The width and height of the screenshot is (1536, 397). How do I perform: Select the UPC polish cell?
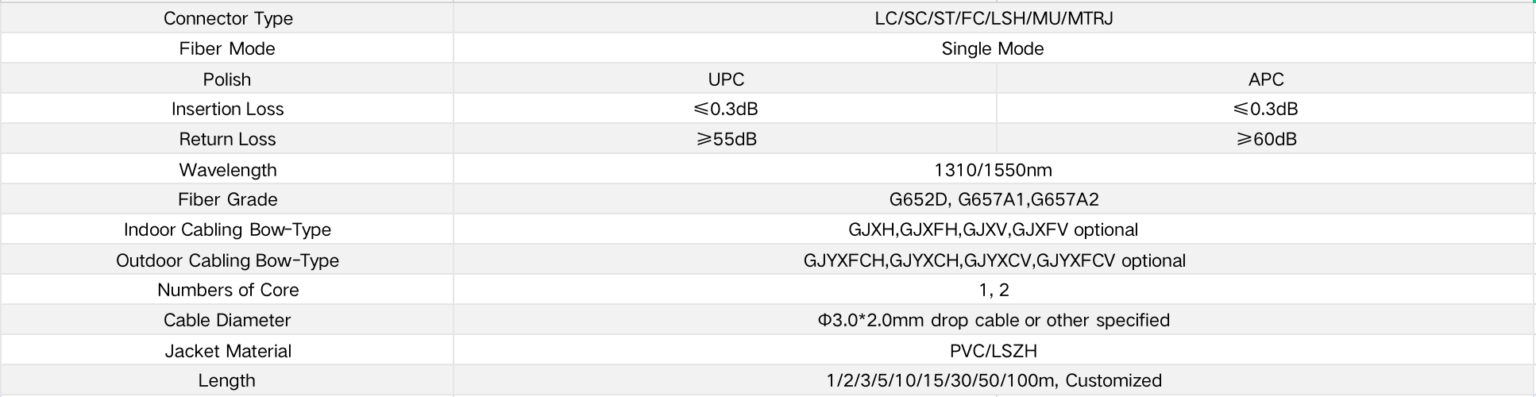pos(725,79)
